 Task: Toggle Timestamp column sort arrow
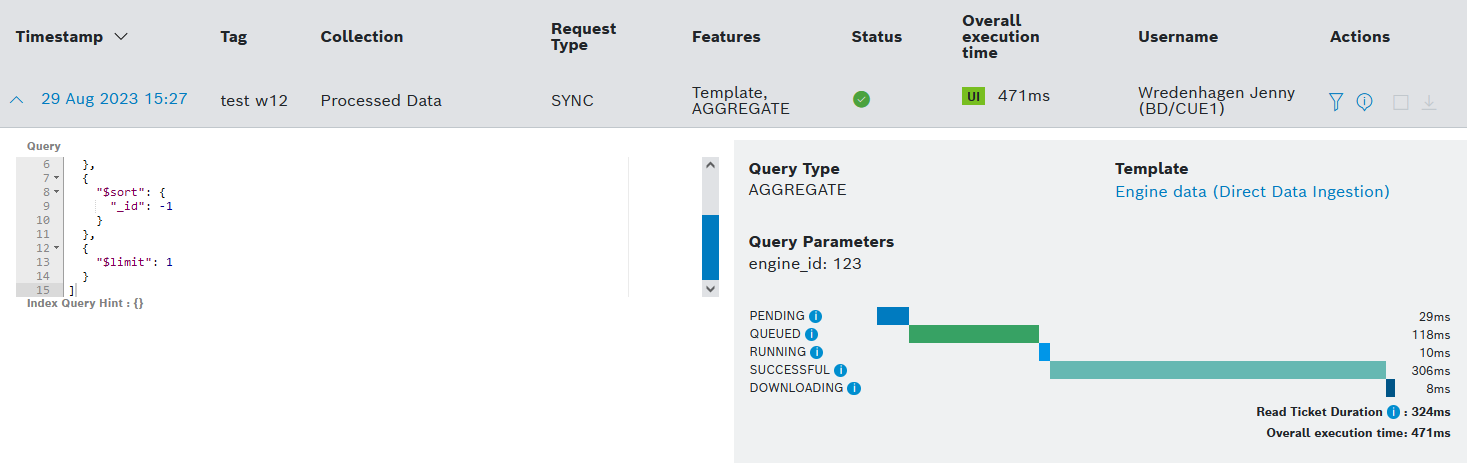(121, 37)
